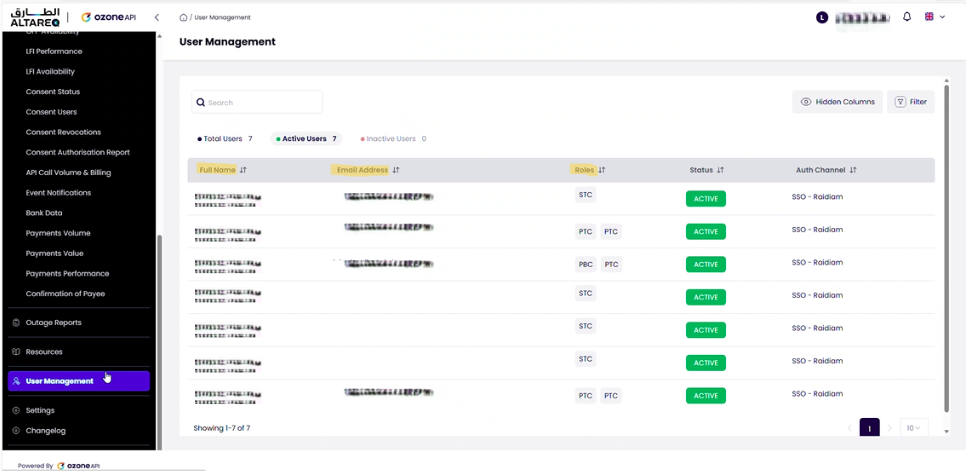Image resolution: width=966 pixels, height=471 pixels.
Task: Collapse the sidebar with the chevron arrow
Action: click(x=156, y=17)
